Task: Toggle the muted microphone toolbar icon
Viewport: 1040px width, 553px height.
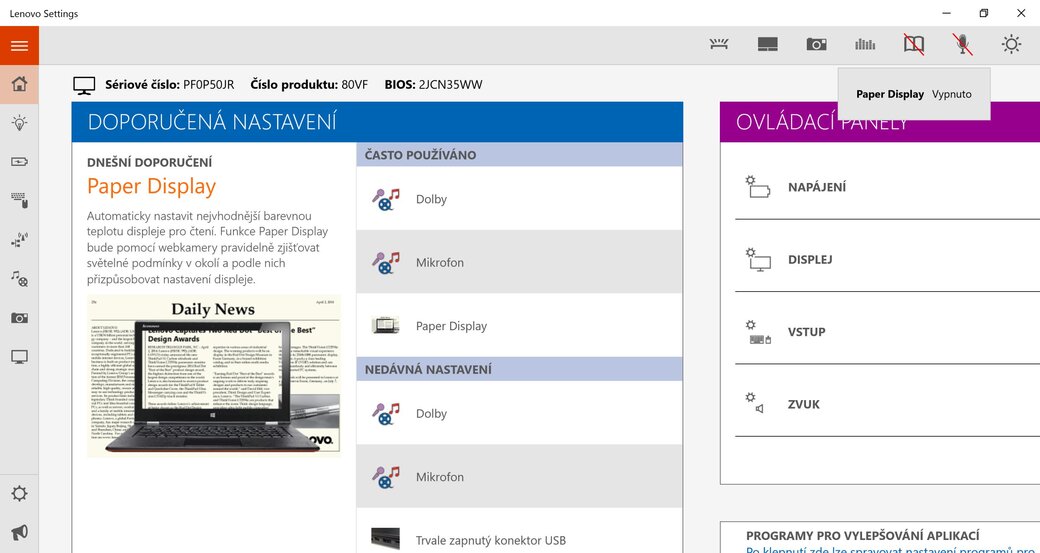Action: (962, 44)
